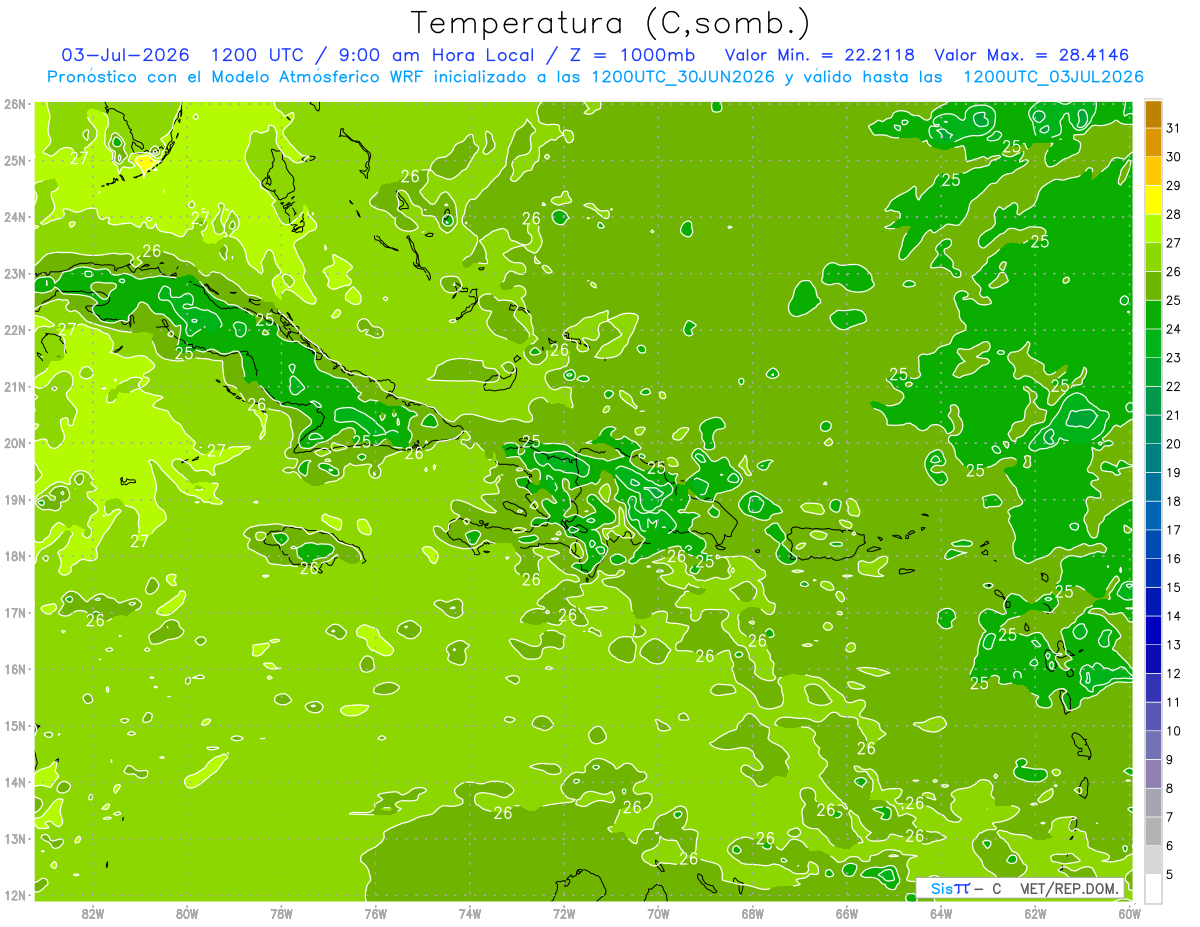
Task: Click the dark orange segment above 31 on scale
Action: click(1153, 114)
